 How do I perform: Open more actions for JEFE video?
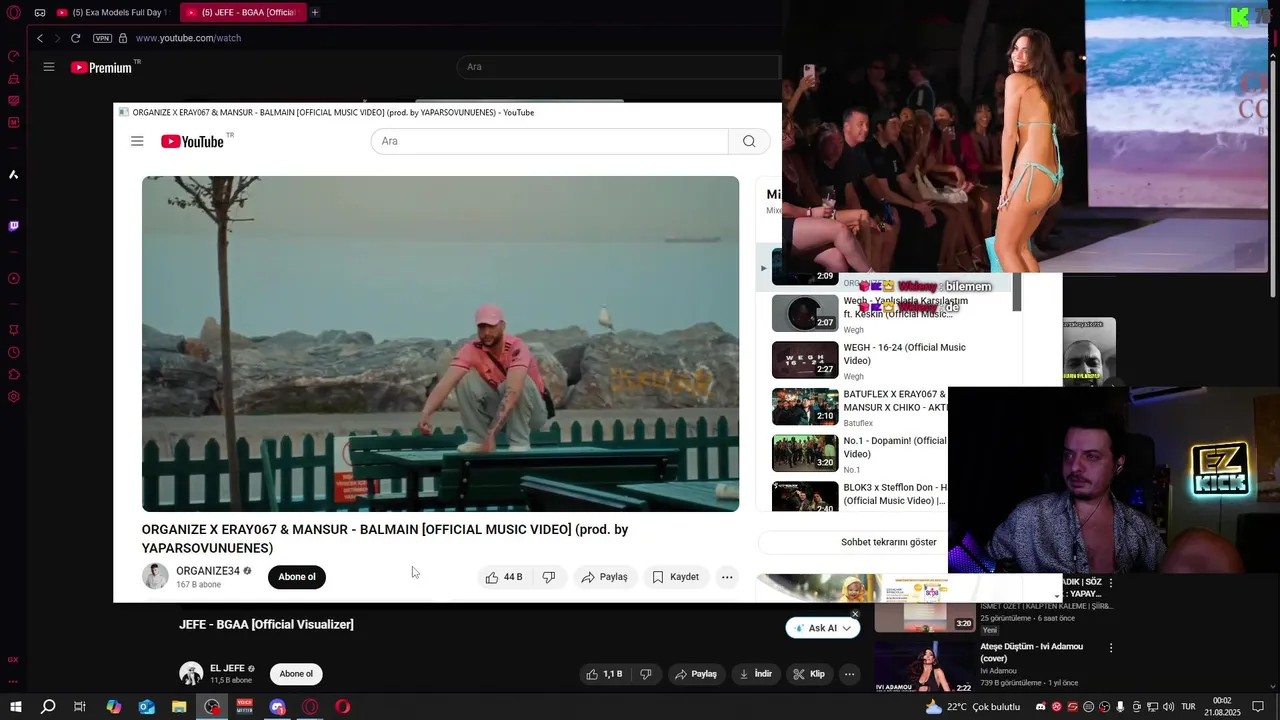point(849,674)
